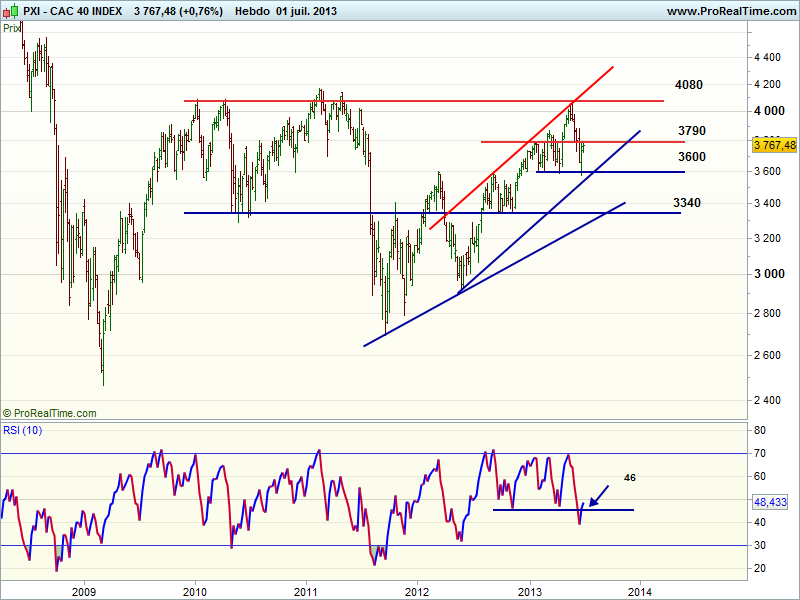Screen dimensions: 800x600
Task: Click the ProRealTime copyright logo icon
Action: (x=8, y=413)
